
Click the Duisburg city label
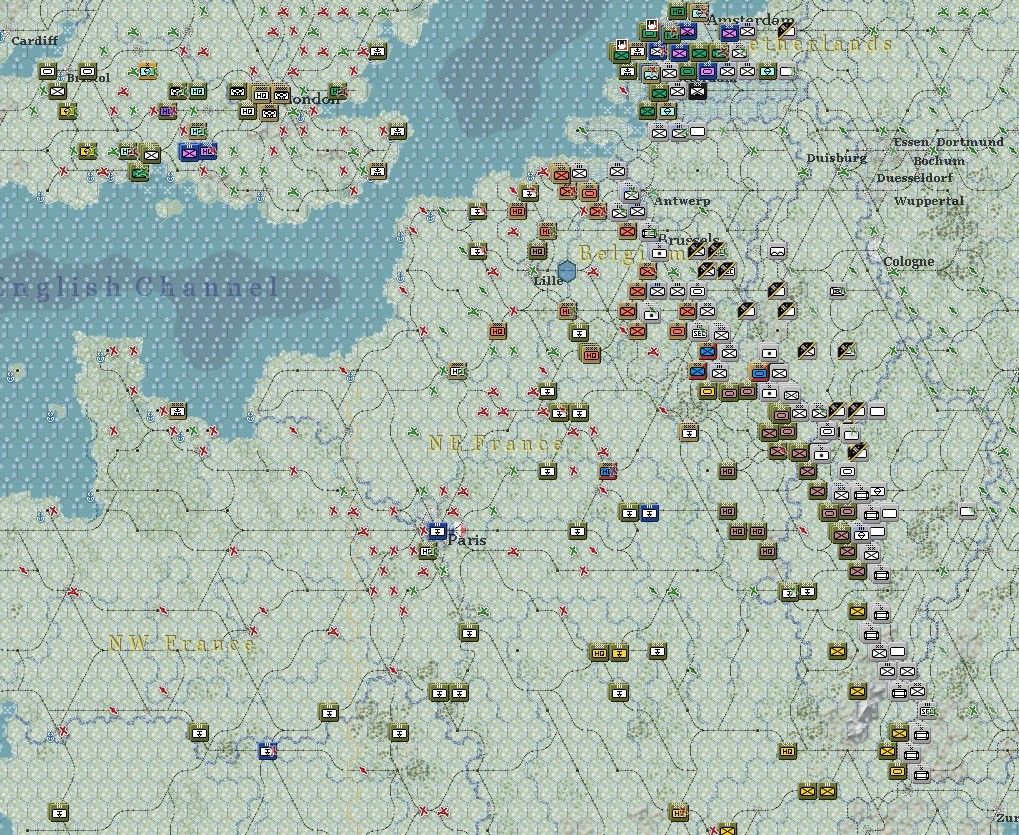coord(836,158)
